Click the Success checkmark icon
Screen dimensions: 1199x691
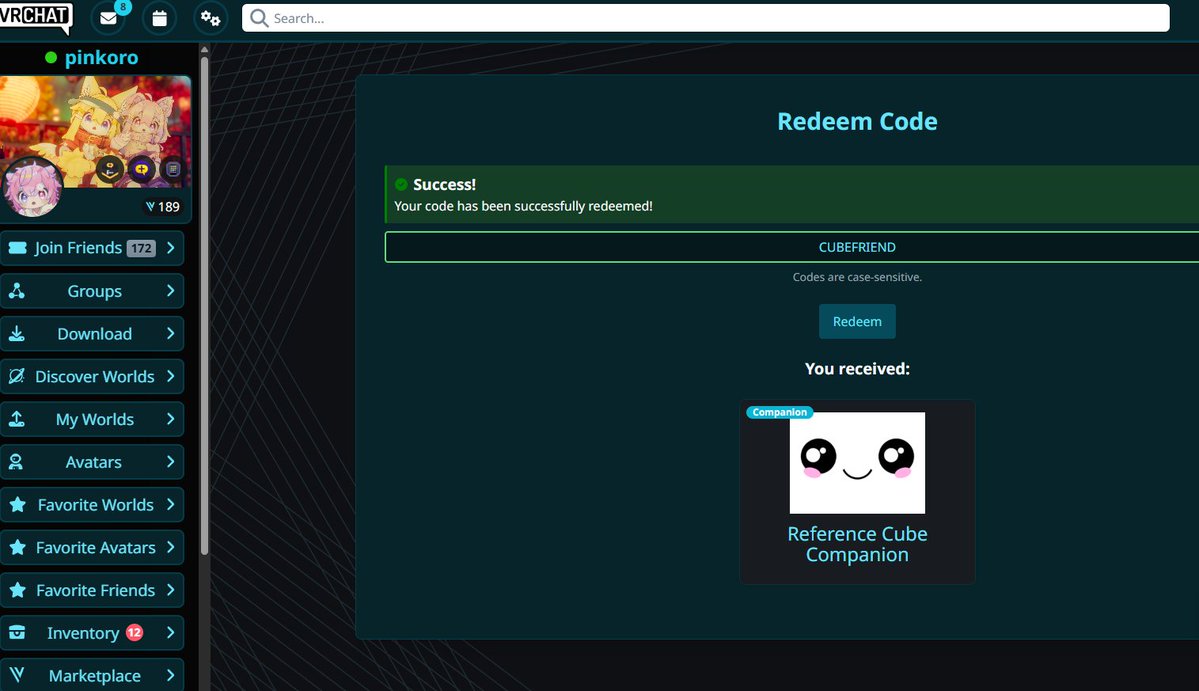point(401,184)
